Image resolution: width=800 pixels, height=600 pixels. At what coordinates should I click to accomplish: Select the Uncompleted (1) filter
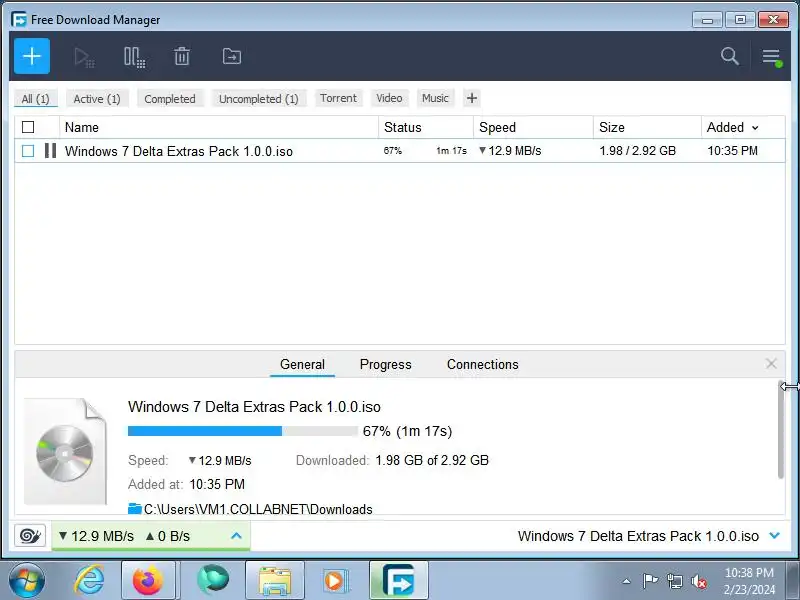259,98
